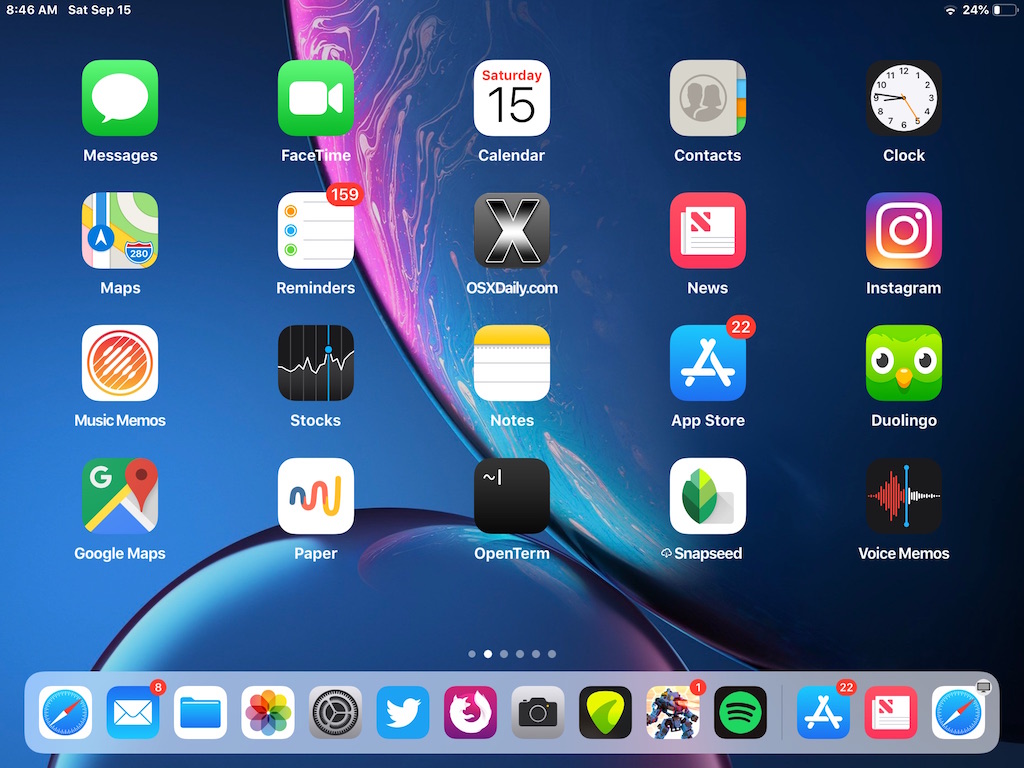Screen dimensions: 1024x768
Task: Open Photos from the dock
Action: (x=268, y=712)
